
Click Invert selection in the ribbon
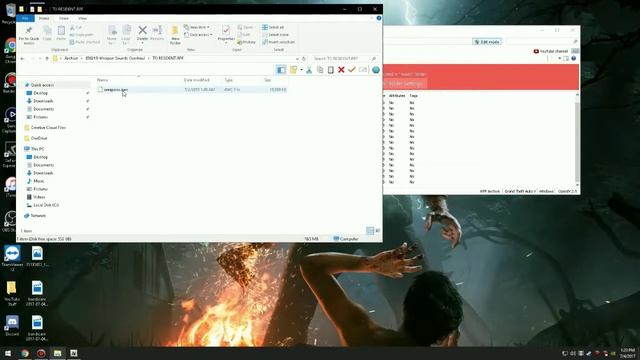click(x=278, y=42)
